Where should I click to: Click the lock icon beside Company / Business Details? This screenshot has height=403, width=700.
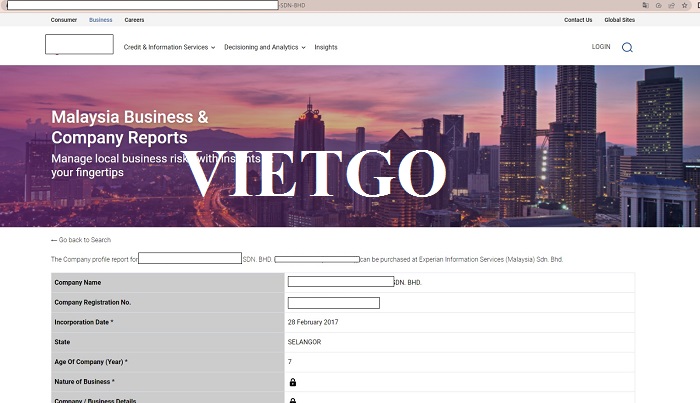293,400
